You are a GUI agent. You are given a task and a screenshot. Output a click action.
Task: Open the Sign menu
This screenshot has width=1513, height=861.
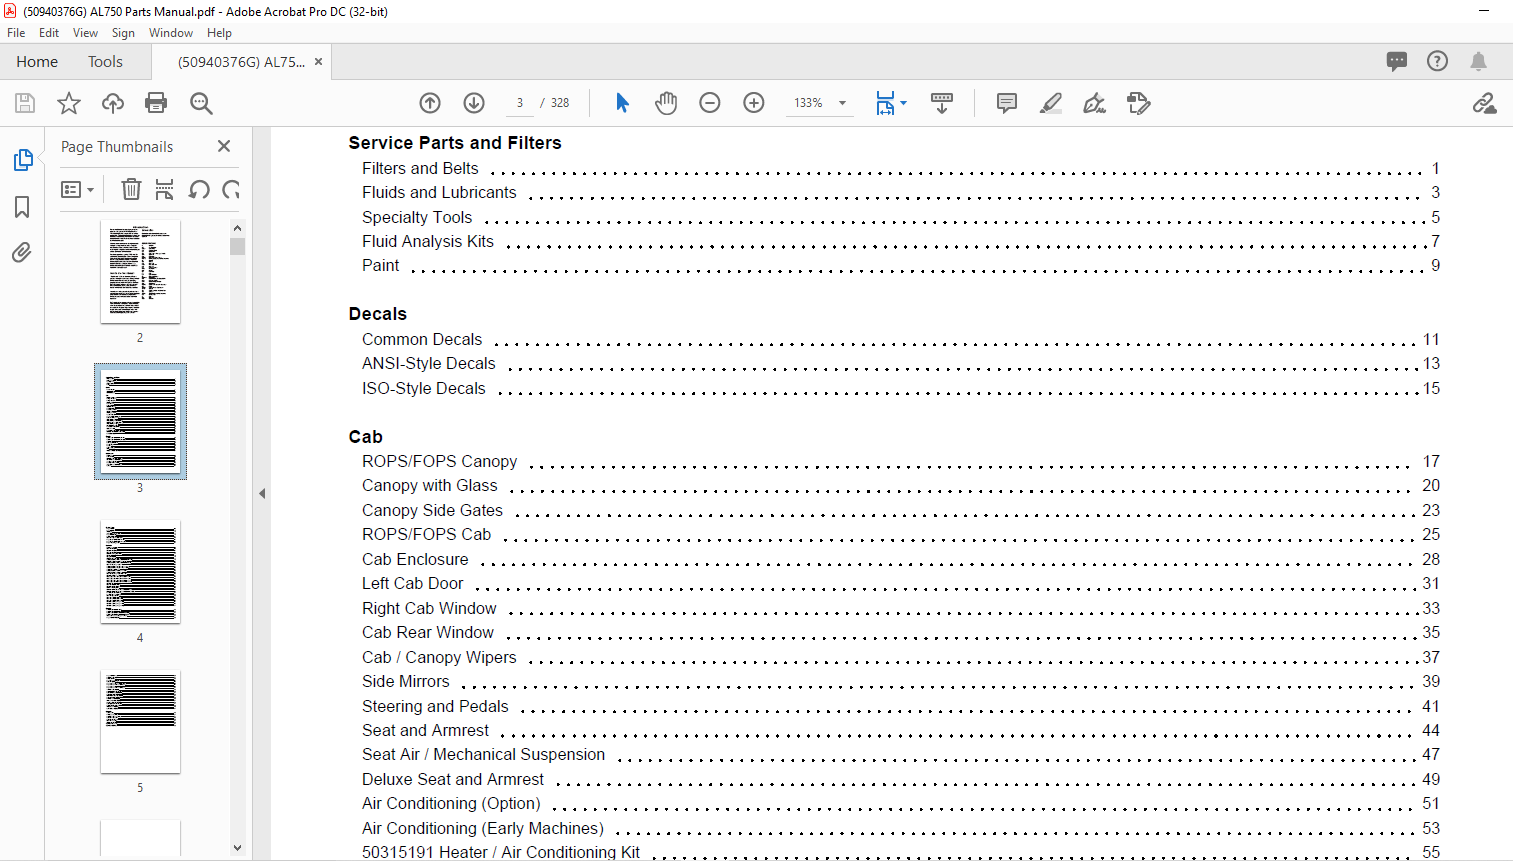123,33
